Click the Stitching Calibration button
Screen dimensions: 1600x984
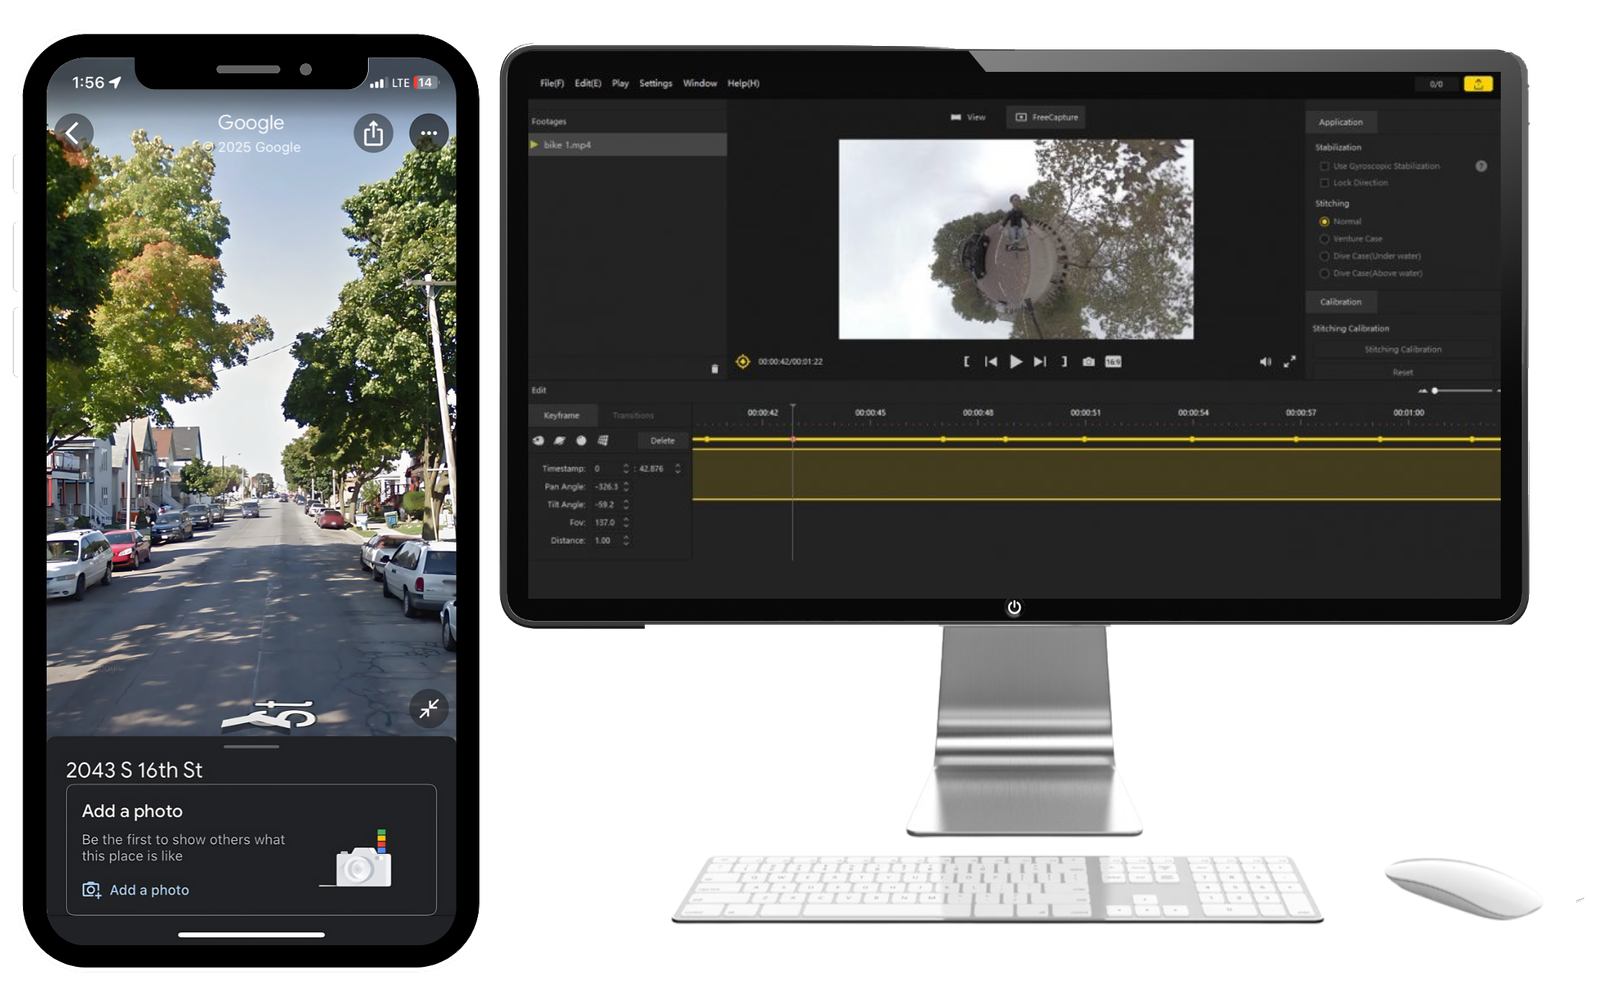pos(1402,350)
